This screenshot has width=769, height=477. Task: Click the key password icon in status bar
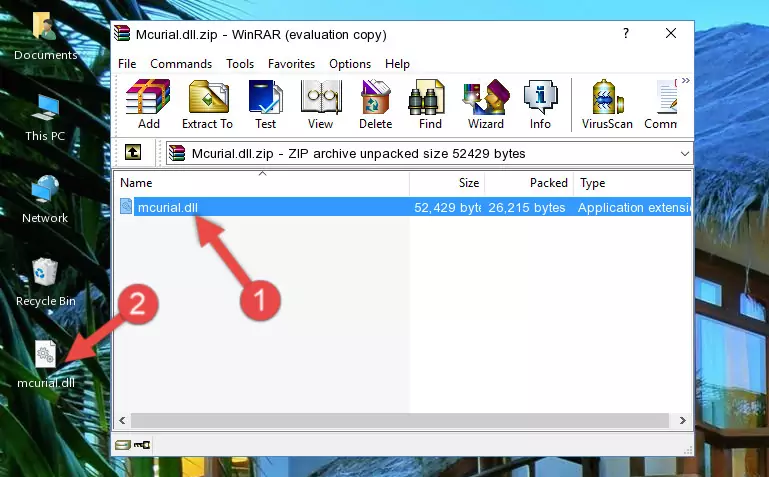tap(142, 445)
